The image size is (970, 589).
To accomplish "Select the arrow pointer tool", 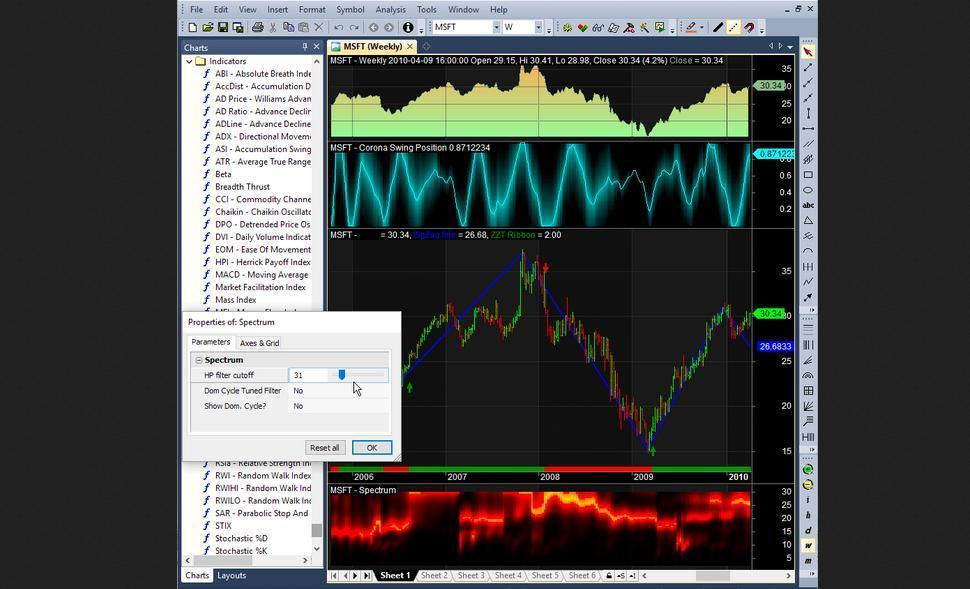I will tap(808, 52).
